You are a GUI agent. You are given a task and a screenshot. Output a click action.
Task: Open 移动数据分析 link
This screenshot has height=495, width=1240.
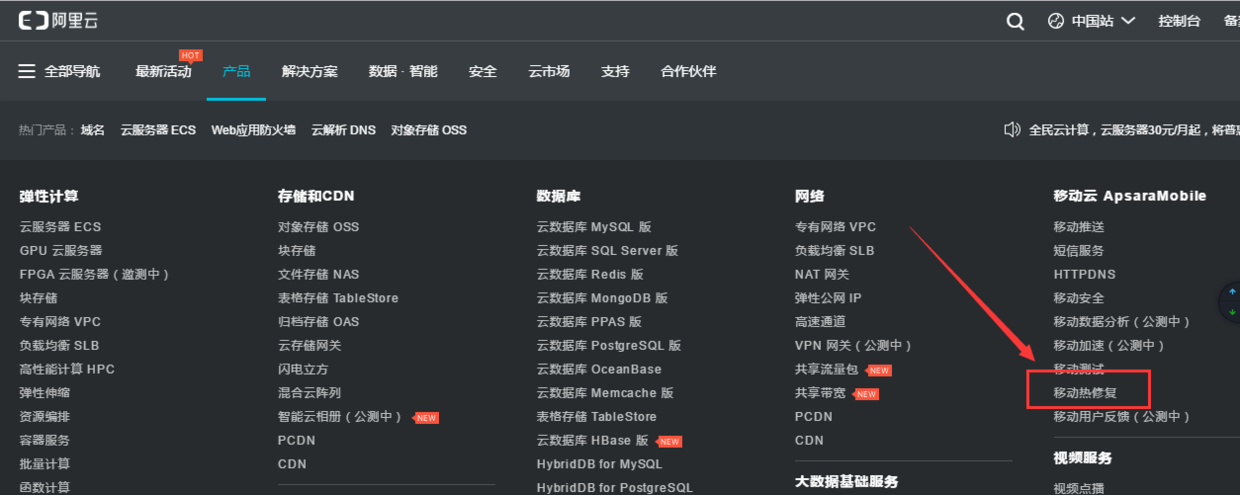point(1122,322)
